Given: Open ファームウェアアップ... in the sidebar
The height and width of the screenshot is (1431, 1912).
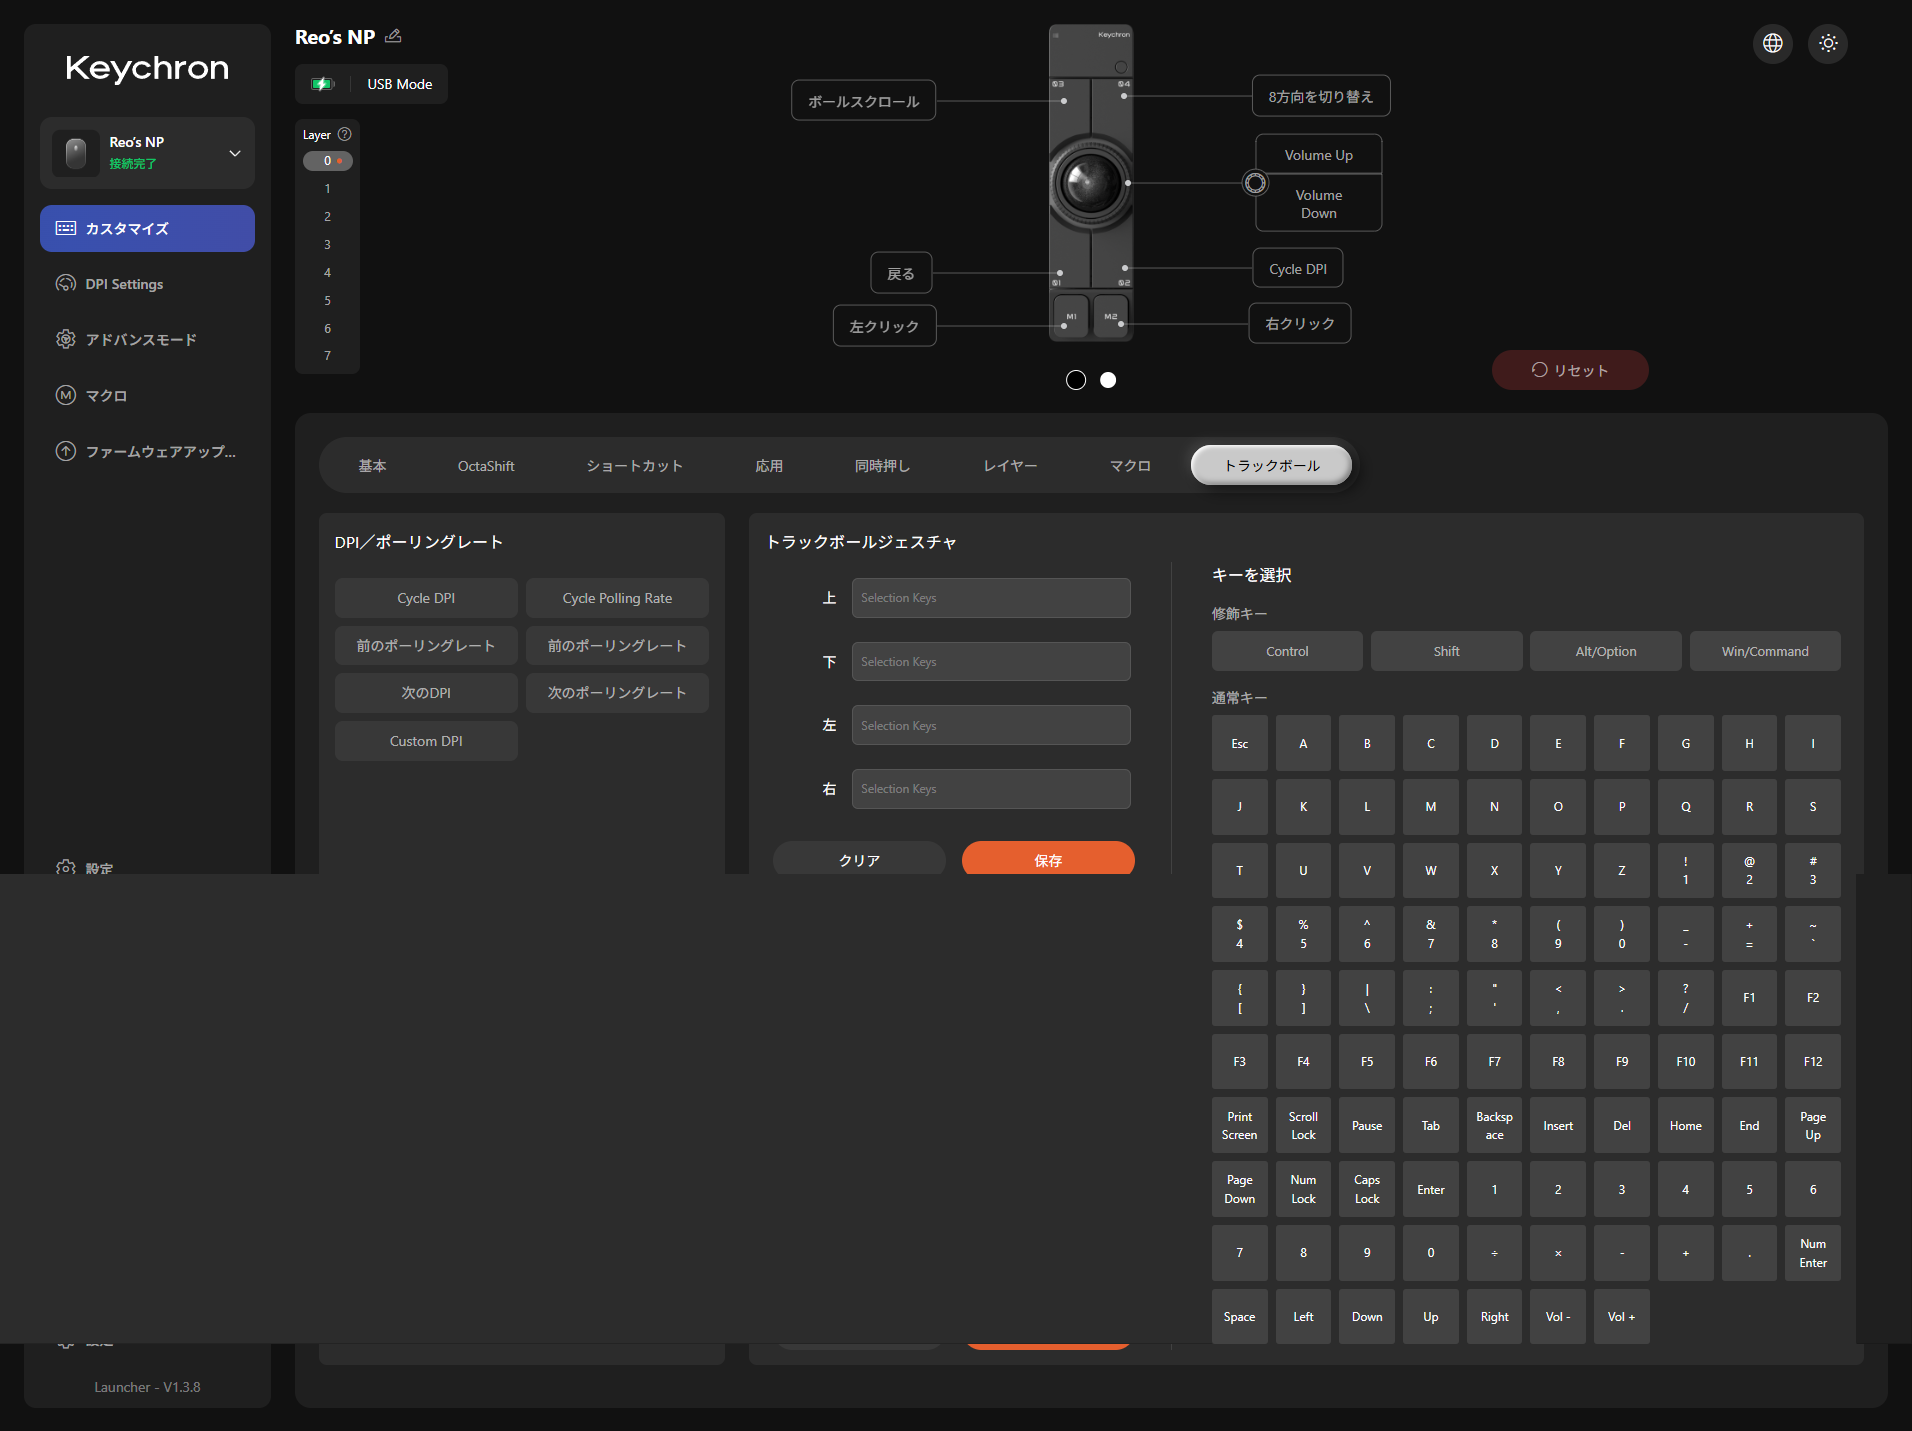Looking at the screenshot, I should click(147, 452).
